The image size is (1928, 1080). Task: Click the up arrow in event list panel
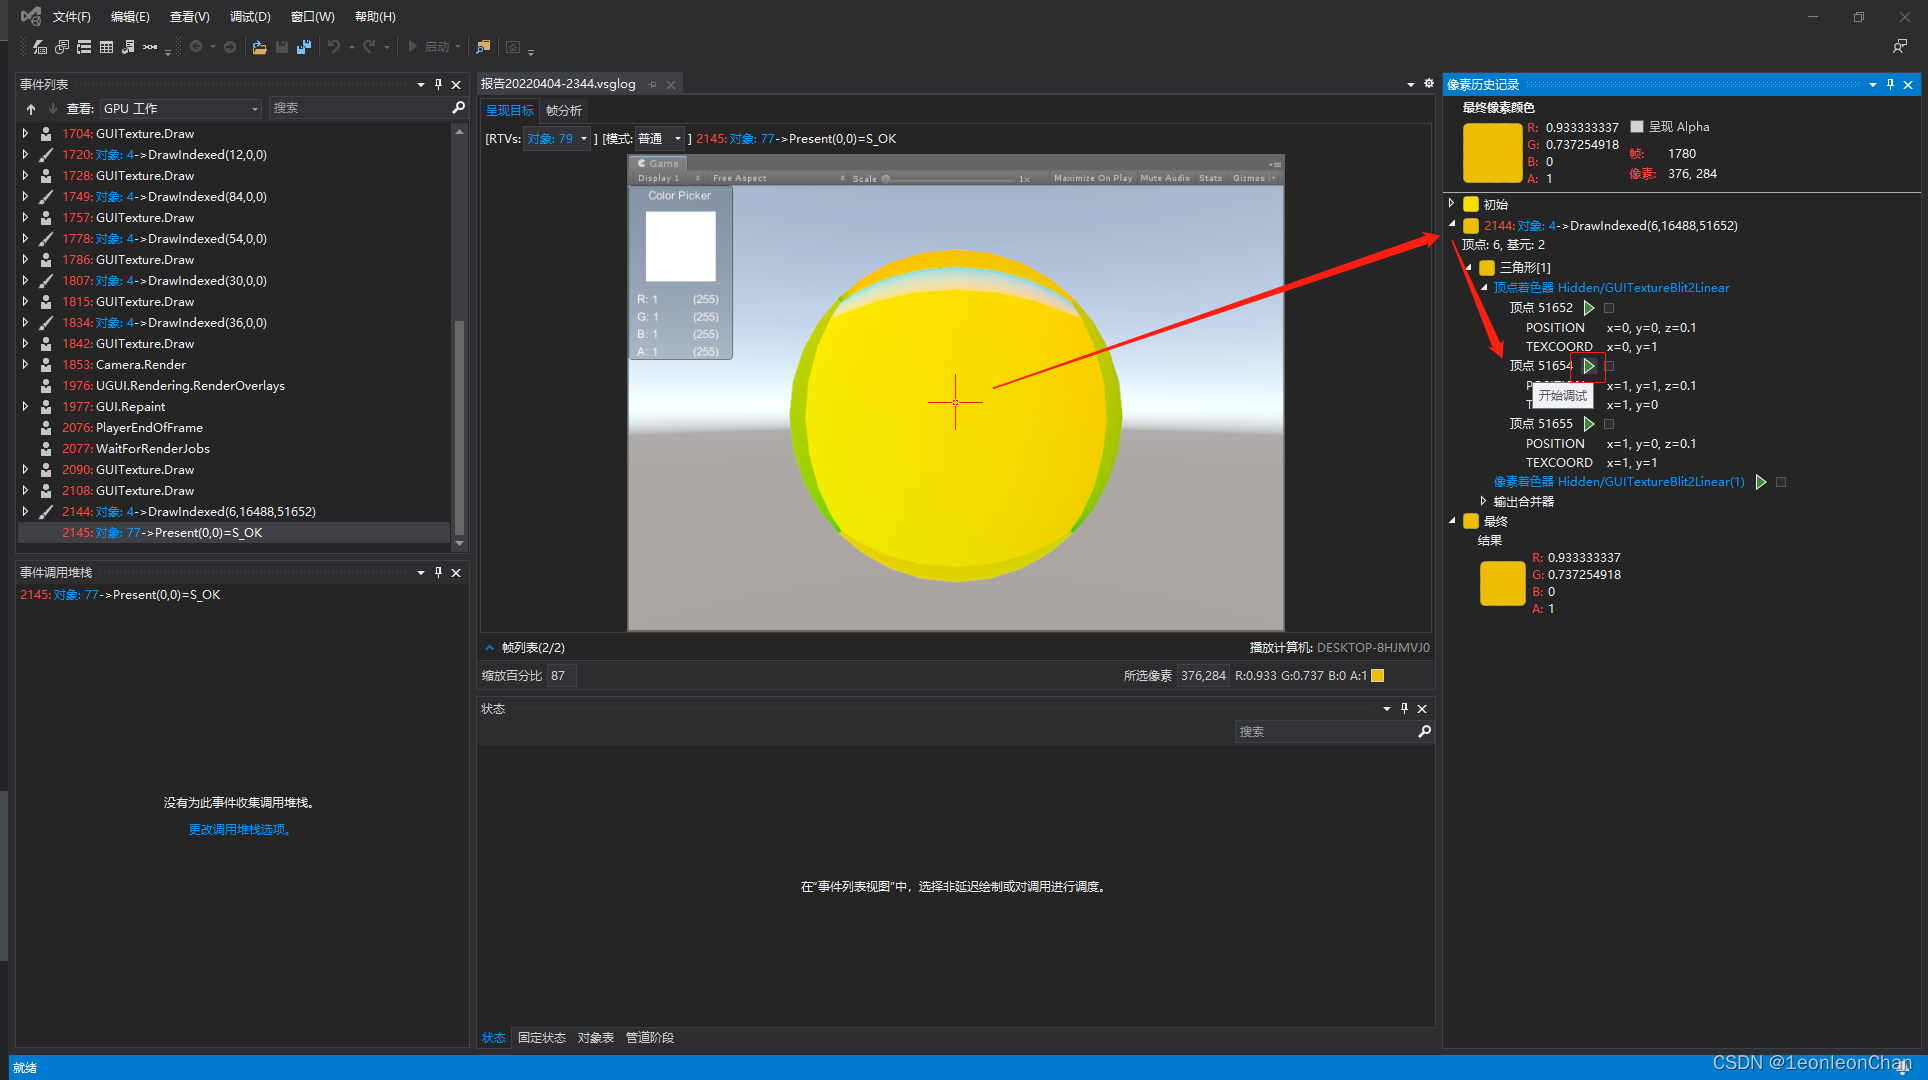pos(31,109)
